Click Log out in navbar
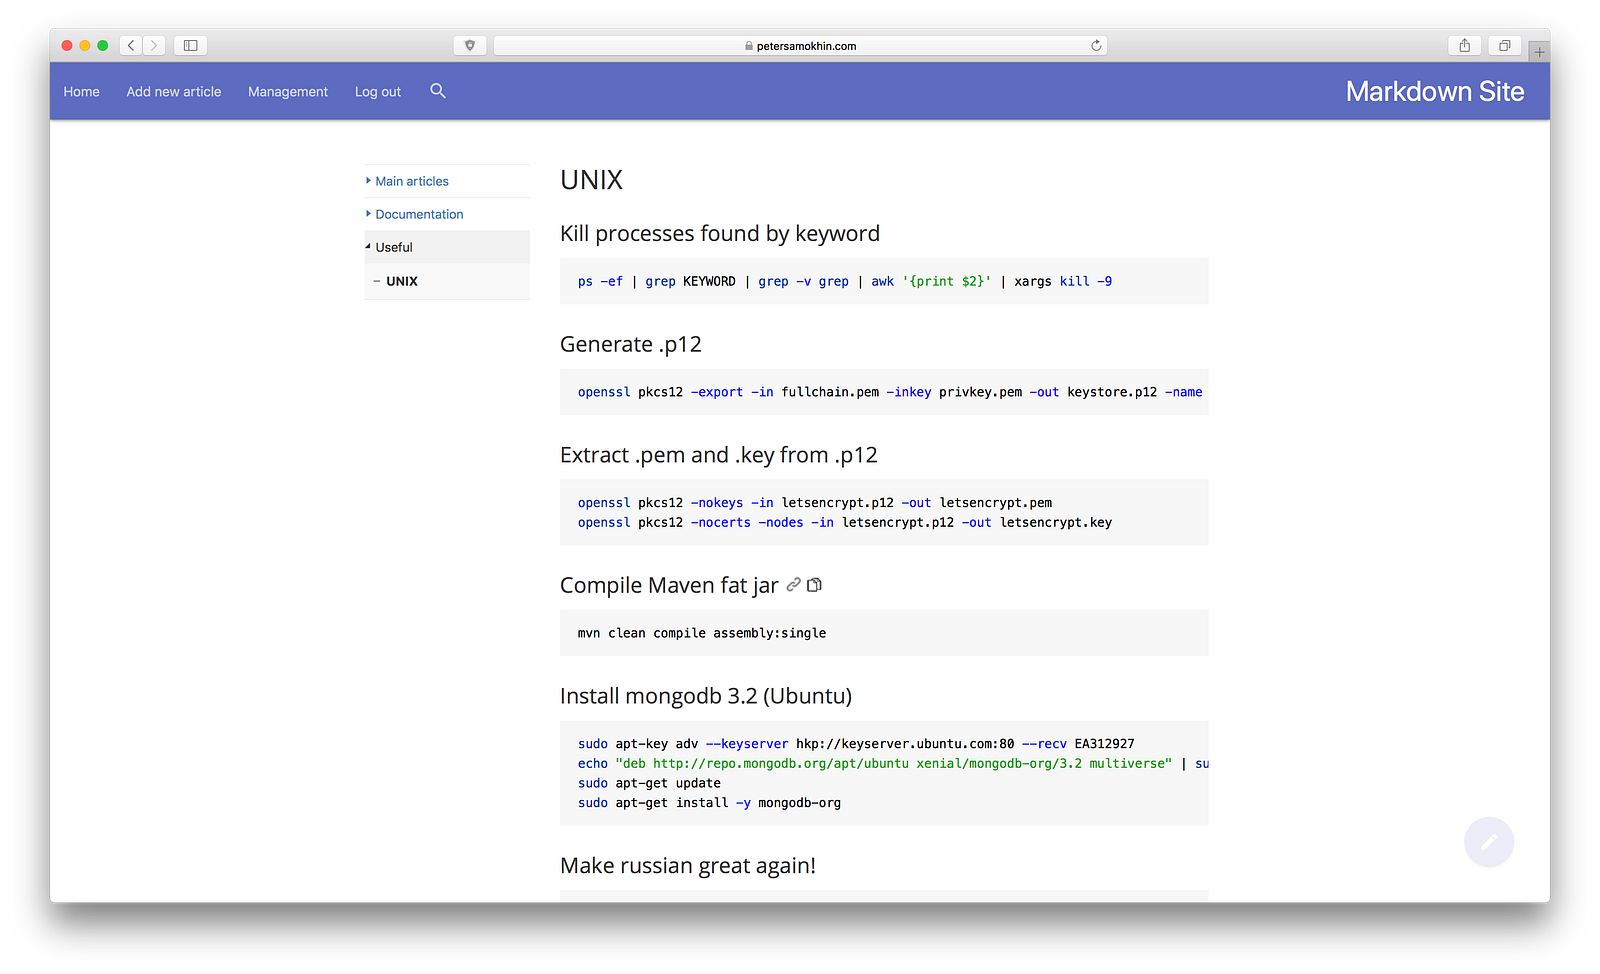 pos(378,91)
